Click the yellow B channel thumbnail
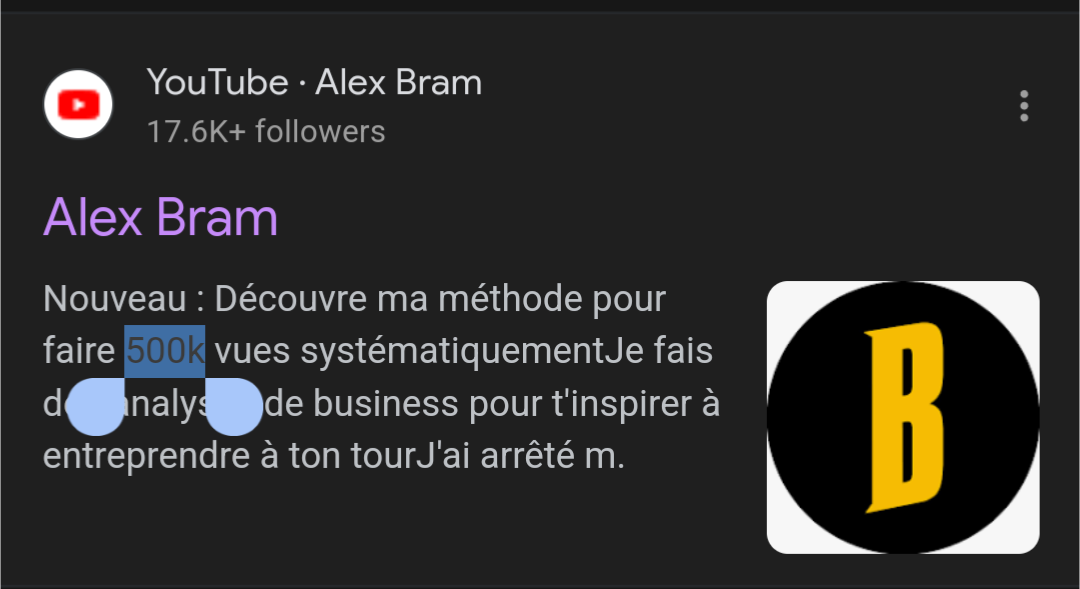The image size is (1080, 589). (903, 417)
